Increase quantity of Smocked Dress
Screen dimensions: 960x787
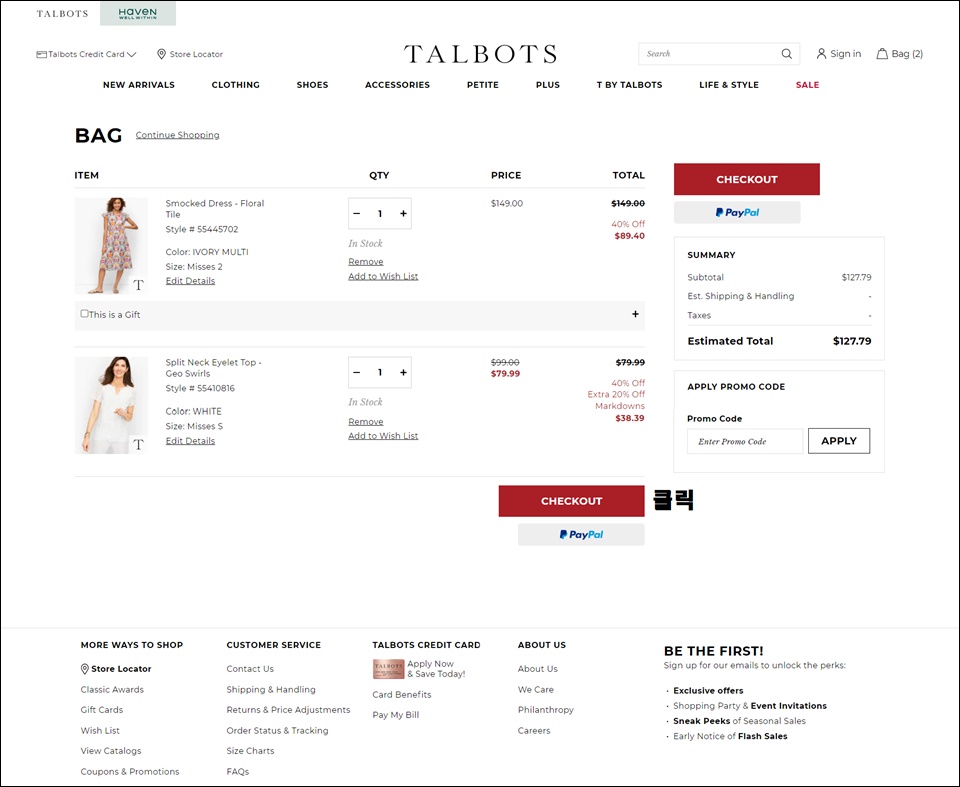point(403,214)
